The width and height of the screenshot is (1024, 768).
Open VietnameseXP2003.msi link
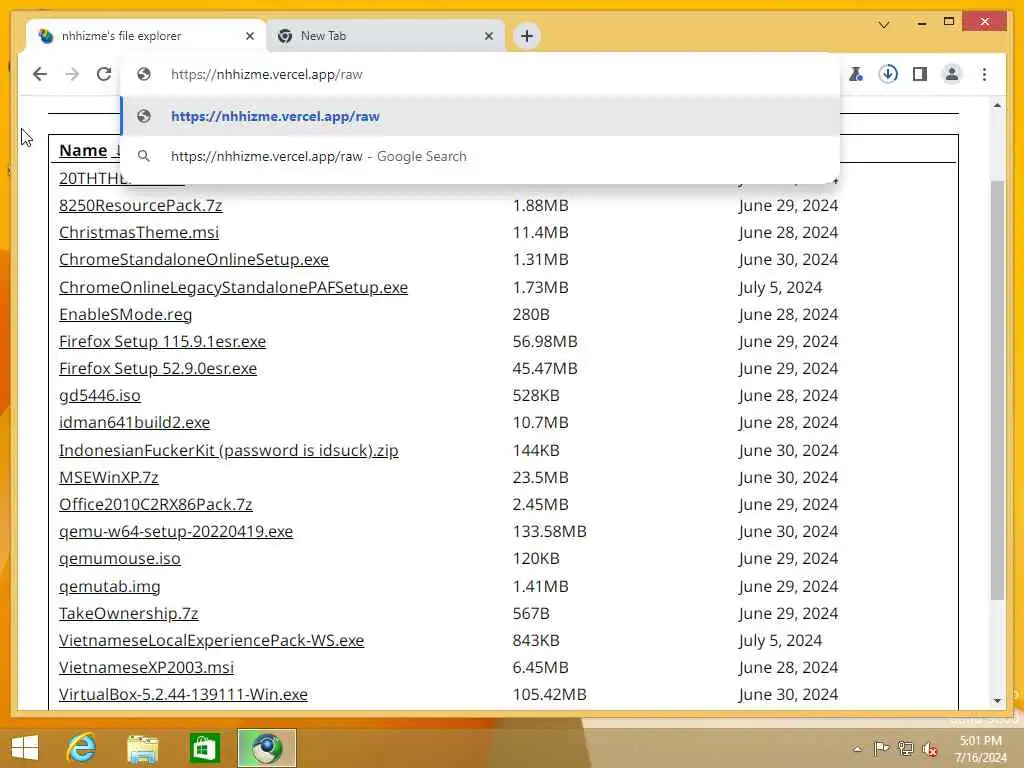(146, 667)
